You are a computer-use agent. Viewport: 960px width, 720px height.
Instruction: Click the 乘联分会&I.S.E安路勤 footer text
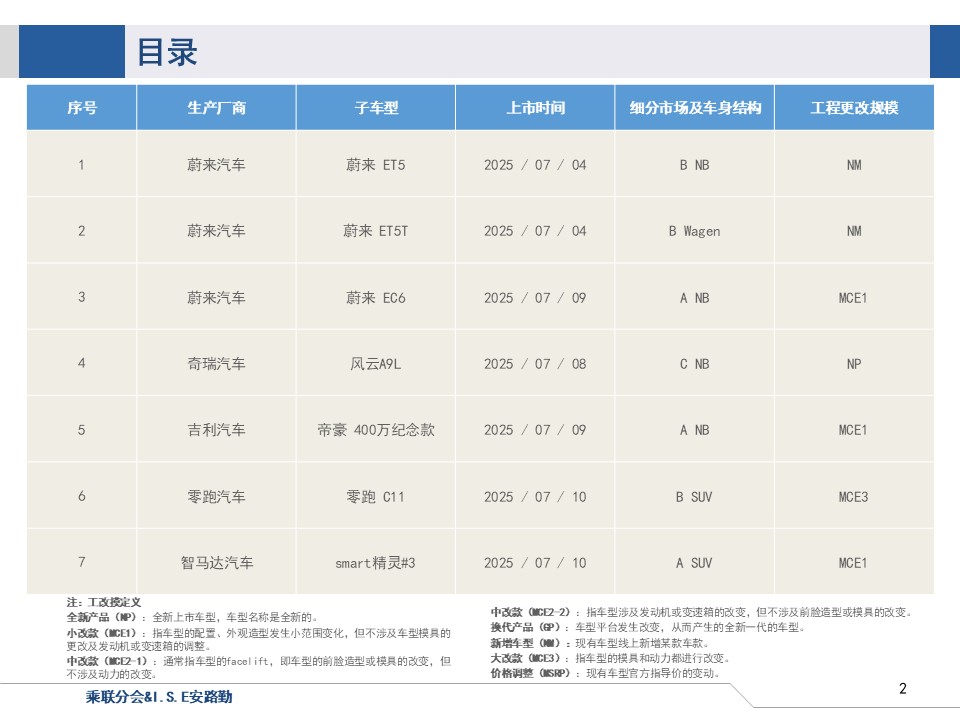159,697
